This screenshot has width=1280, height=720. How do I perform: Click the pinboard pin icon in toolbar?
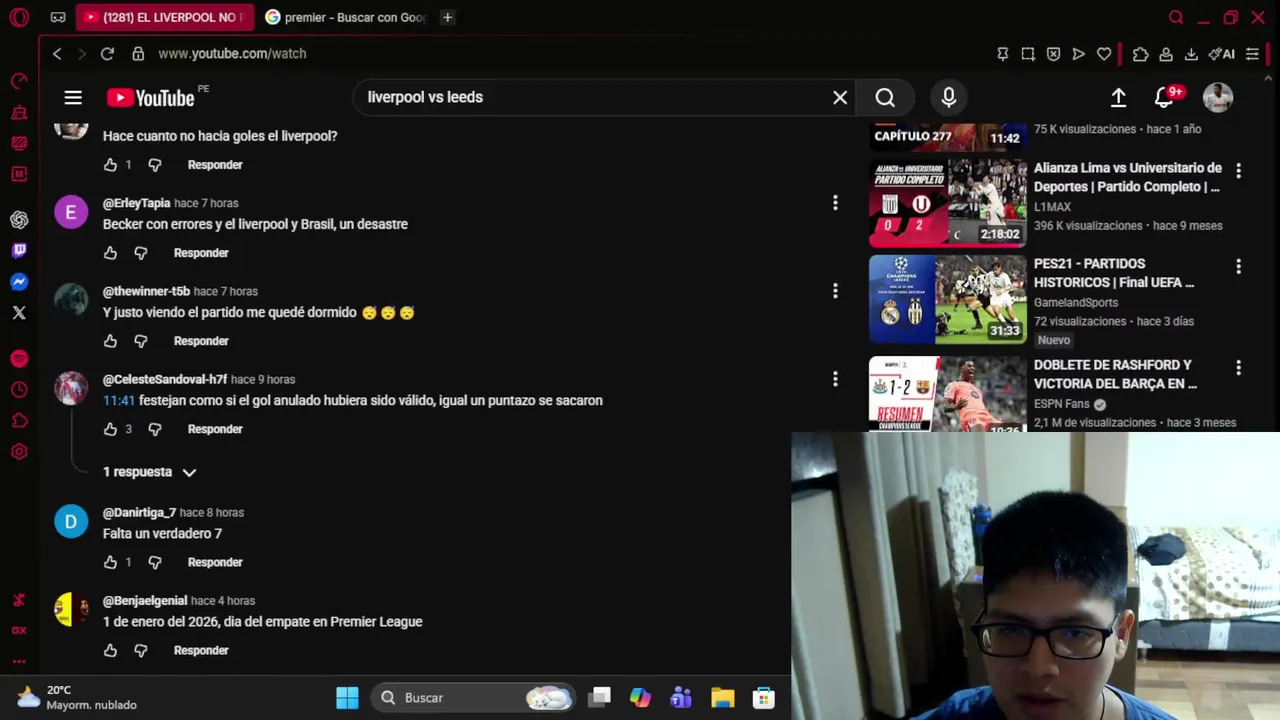pyautogui.click(x=1003, y=54)
